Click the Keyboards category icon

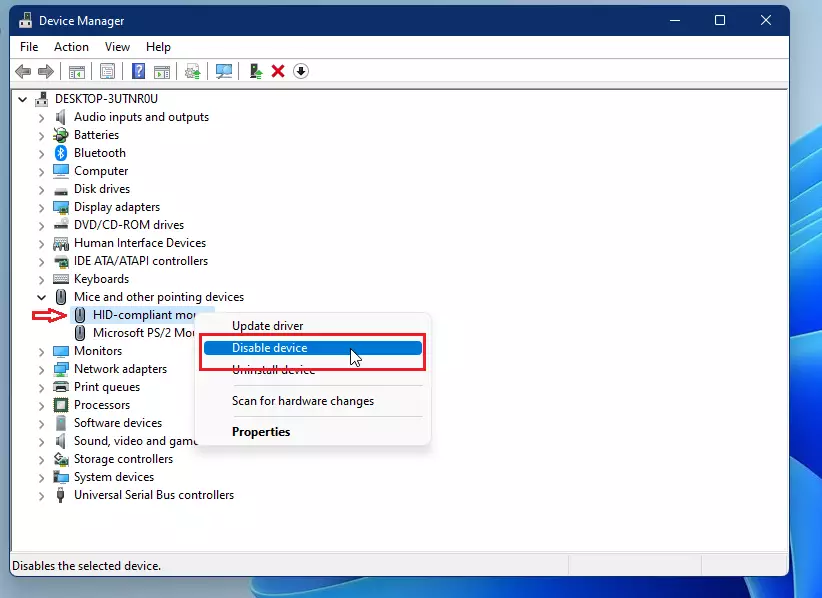click(x=61, y=279)
